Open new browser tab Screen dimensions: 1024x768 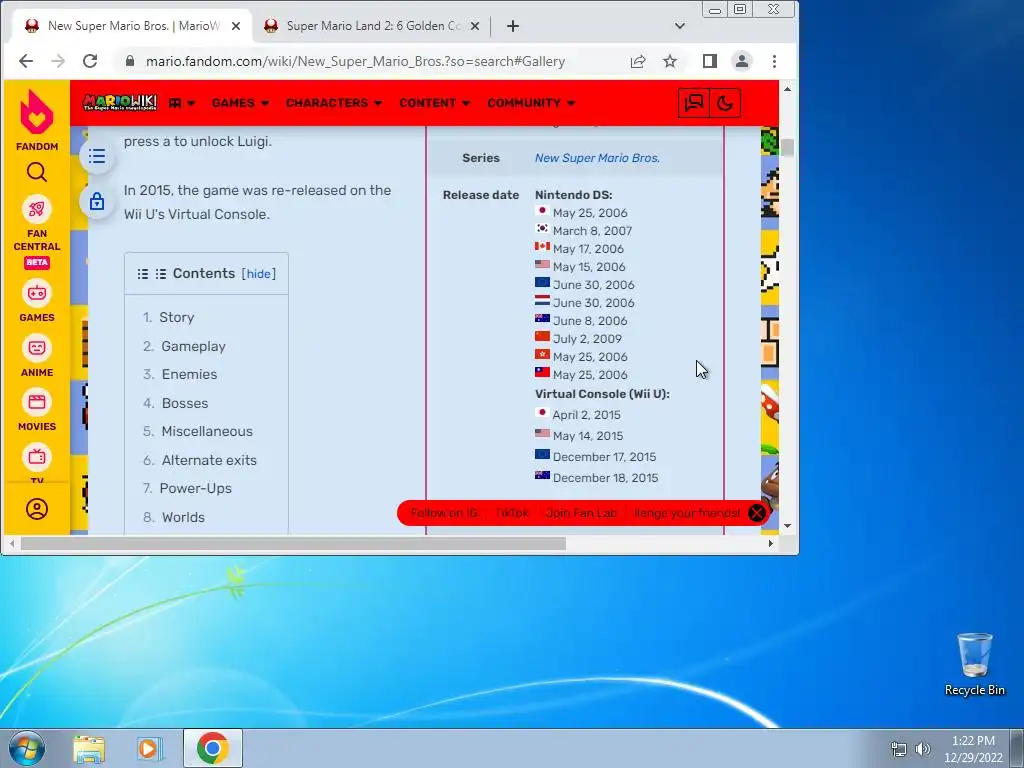(x=513, y=26)
